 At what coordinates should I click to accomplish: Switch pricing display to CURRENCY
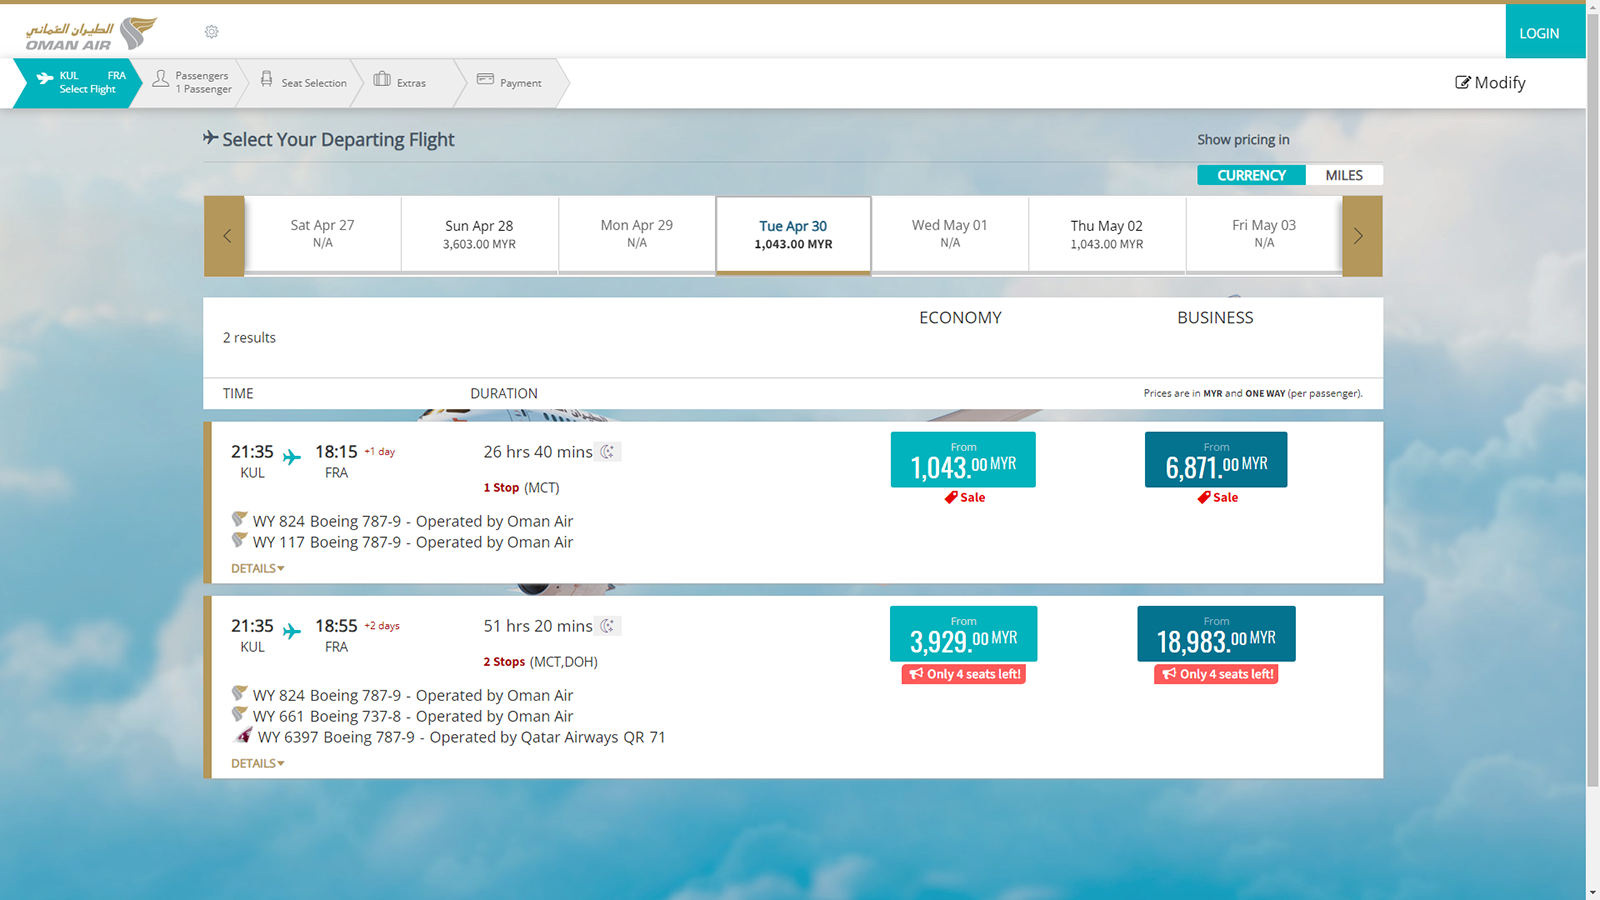(x=1251, y=175)
